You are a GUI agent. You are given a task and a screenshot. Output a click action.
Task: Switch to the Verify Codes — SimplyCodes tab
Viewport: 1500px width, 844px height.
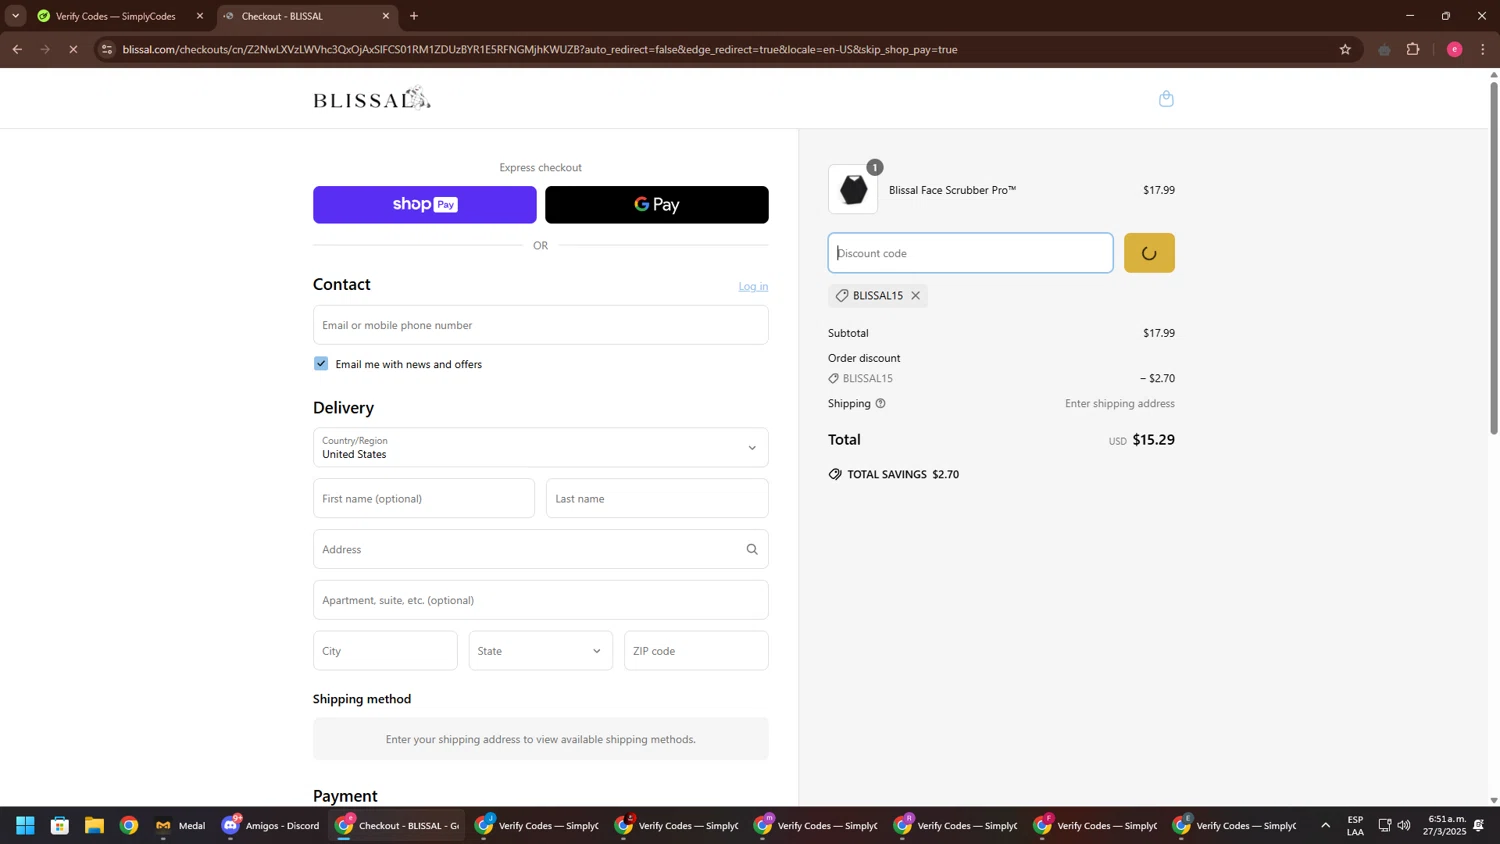coord(115,16)
